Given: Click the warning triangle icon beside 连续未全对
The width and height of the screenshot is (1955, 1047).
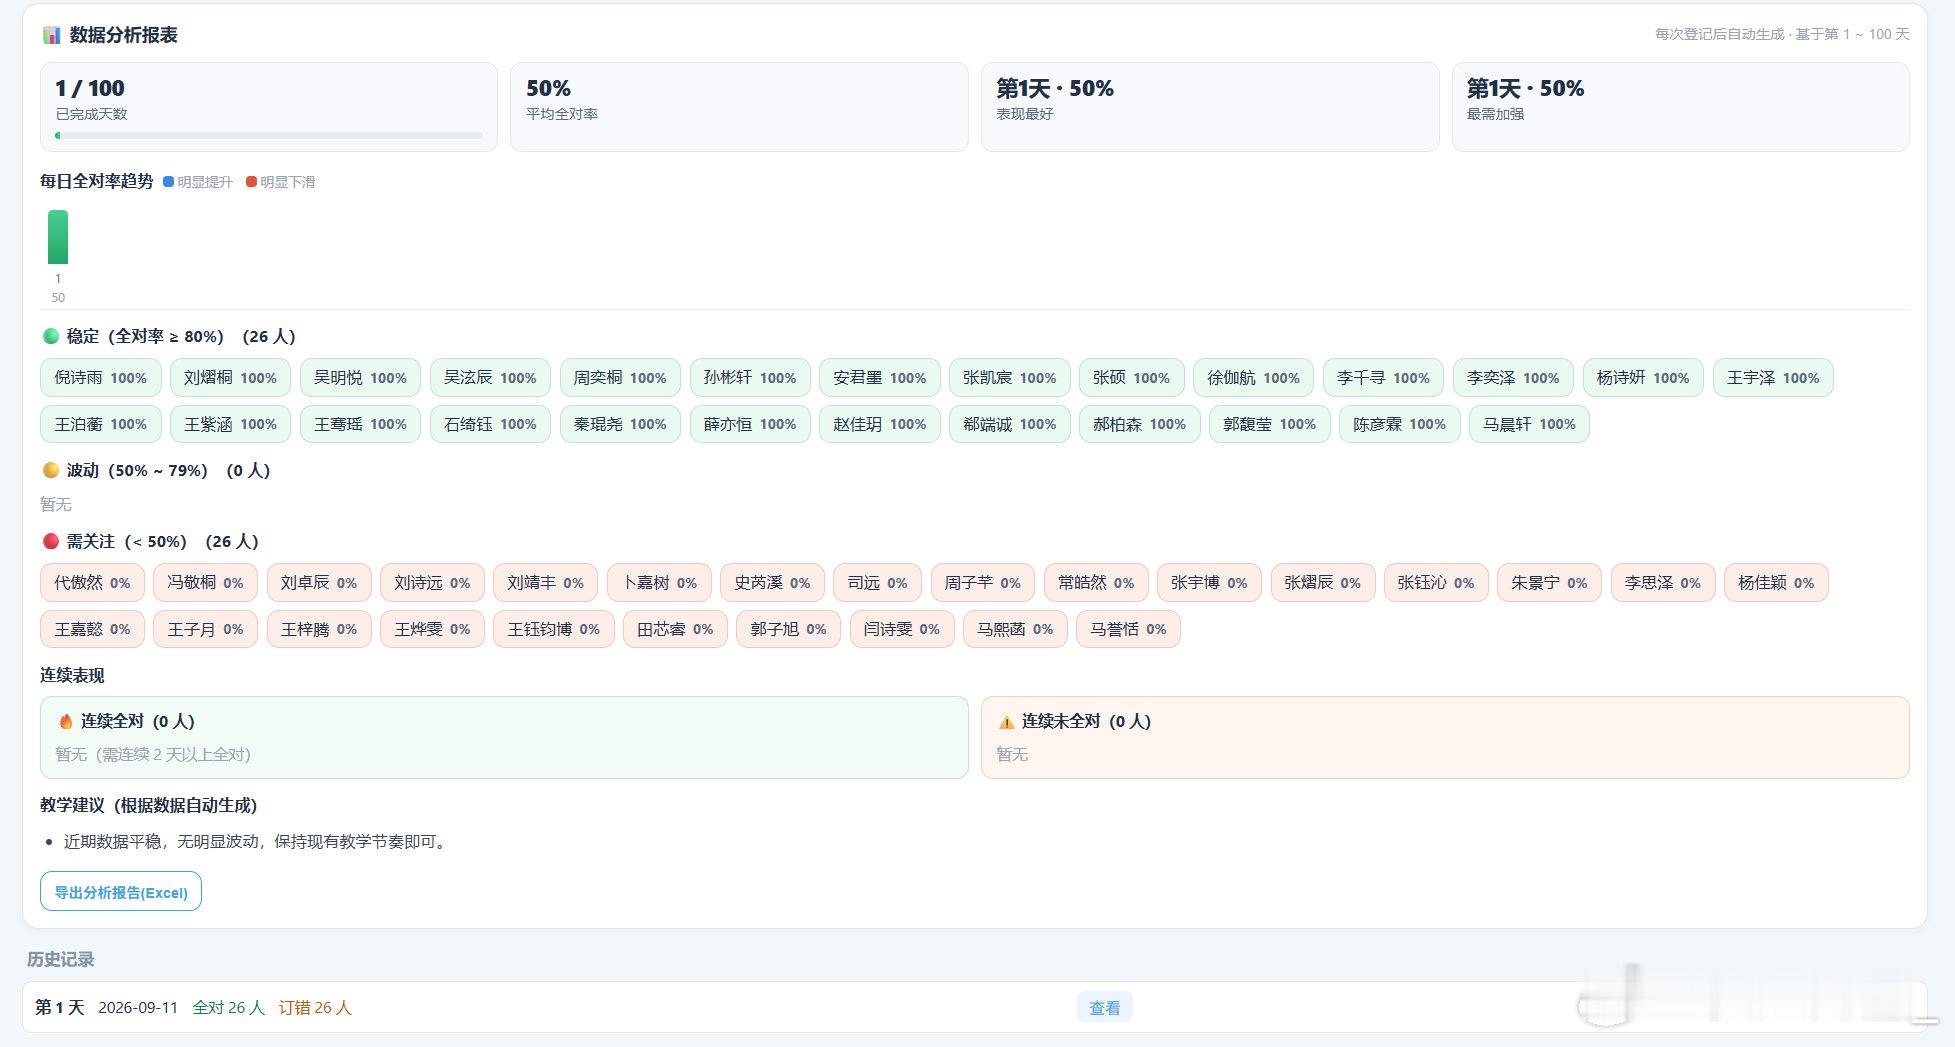Looking at the screenshot, I should point(1007,722).
